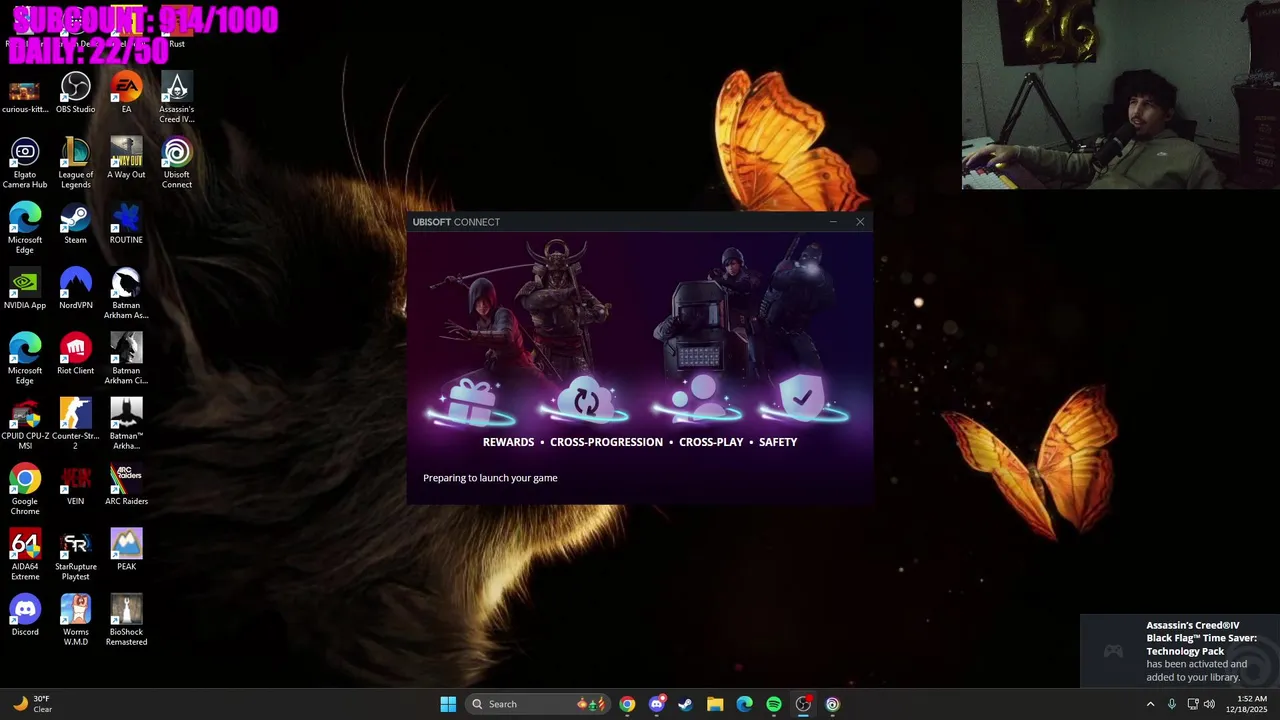Open NVIDIA App desktop shortcut

[x=25, y=289]
